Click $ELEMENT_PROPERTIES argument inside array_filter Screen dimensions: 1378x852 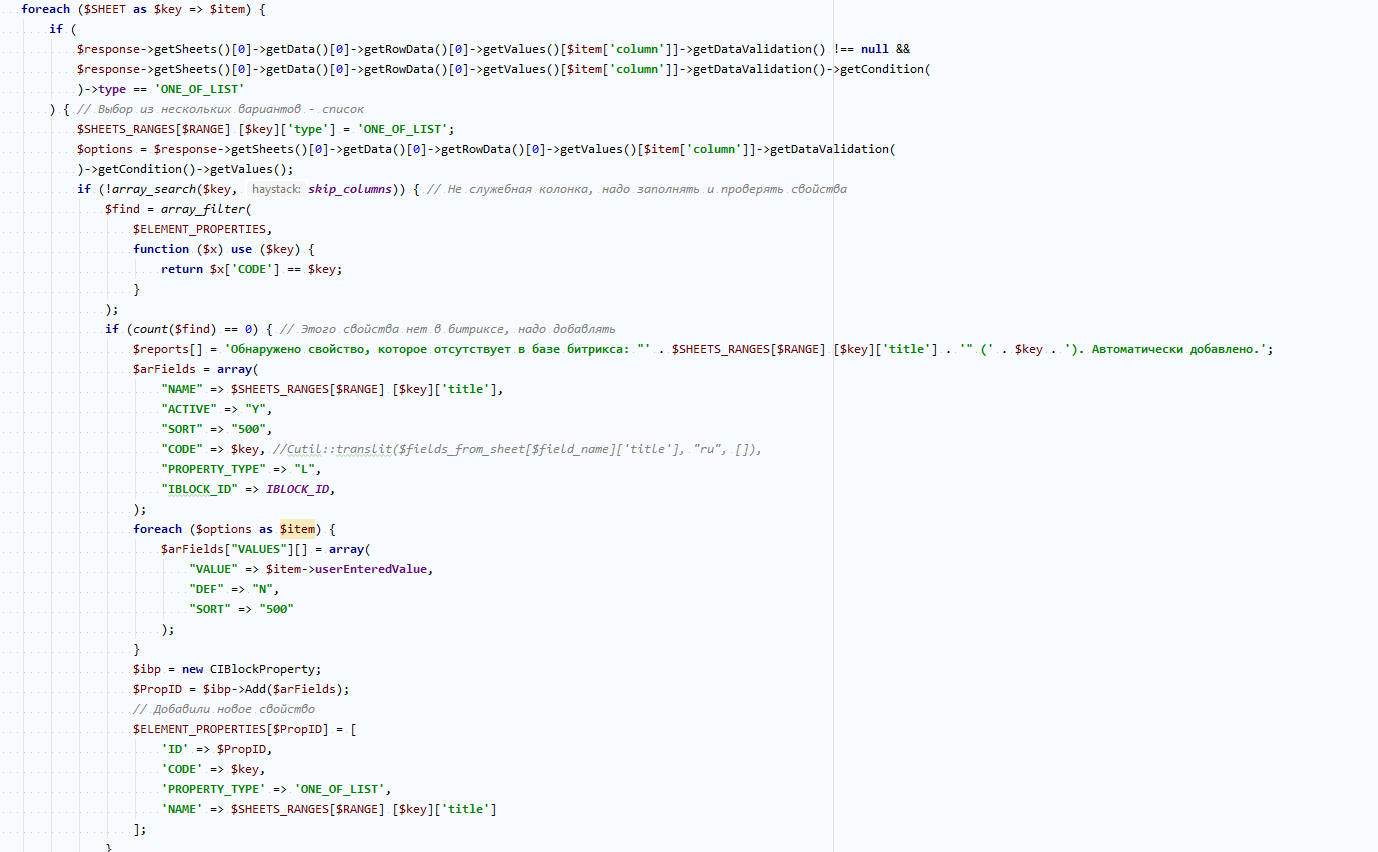[199, 229]
